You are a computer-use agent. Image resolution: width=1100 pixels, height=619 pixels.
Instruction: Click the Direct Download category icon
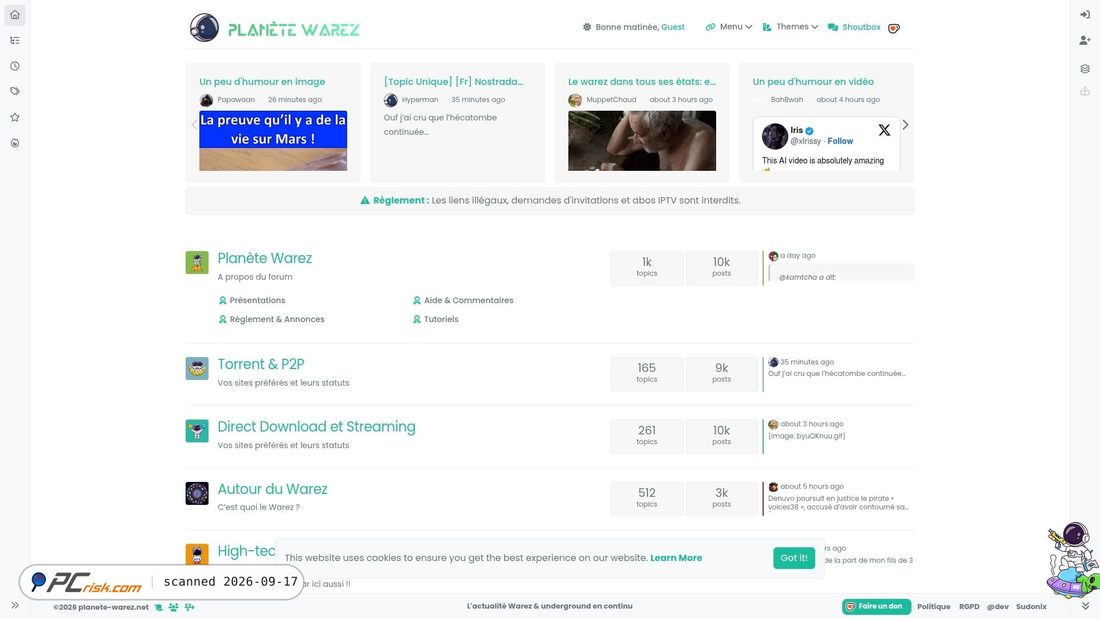pos(197,431)
